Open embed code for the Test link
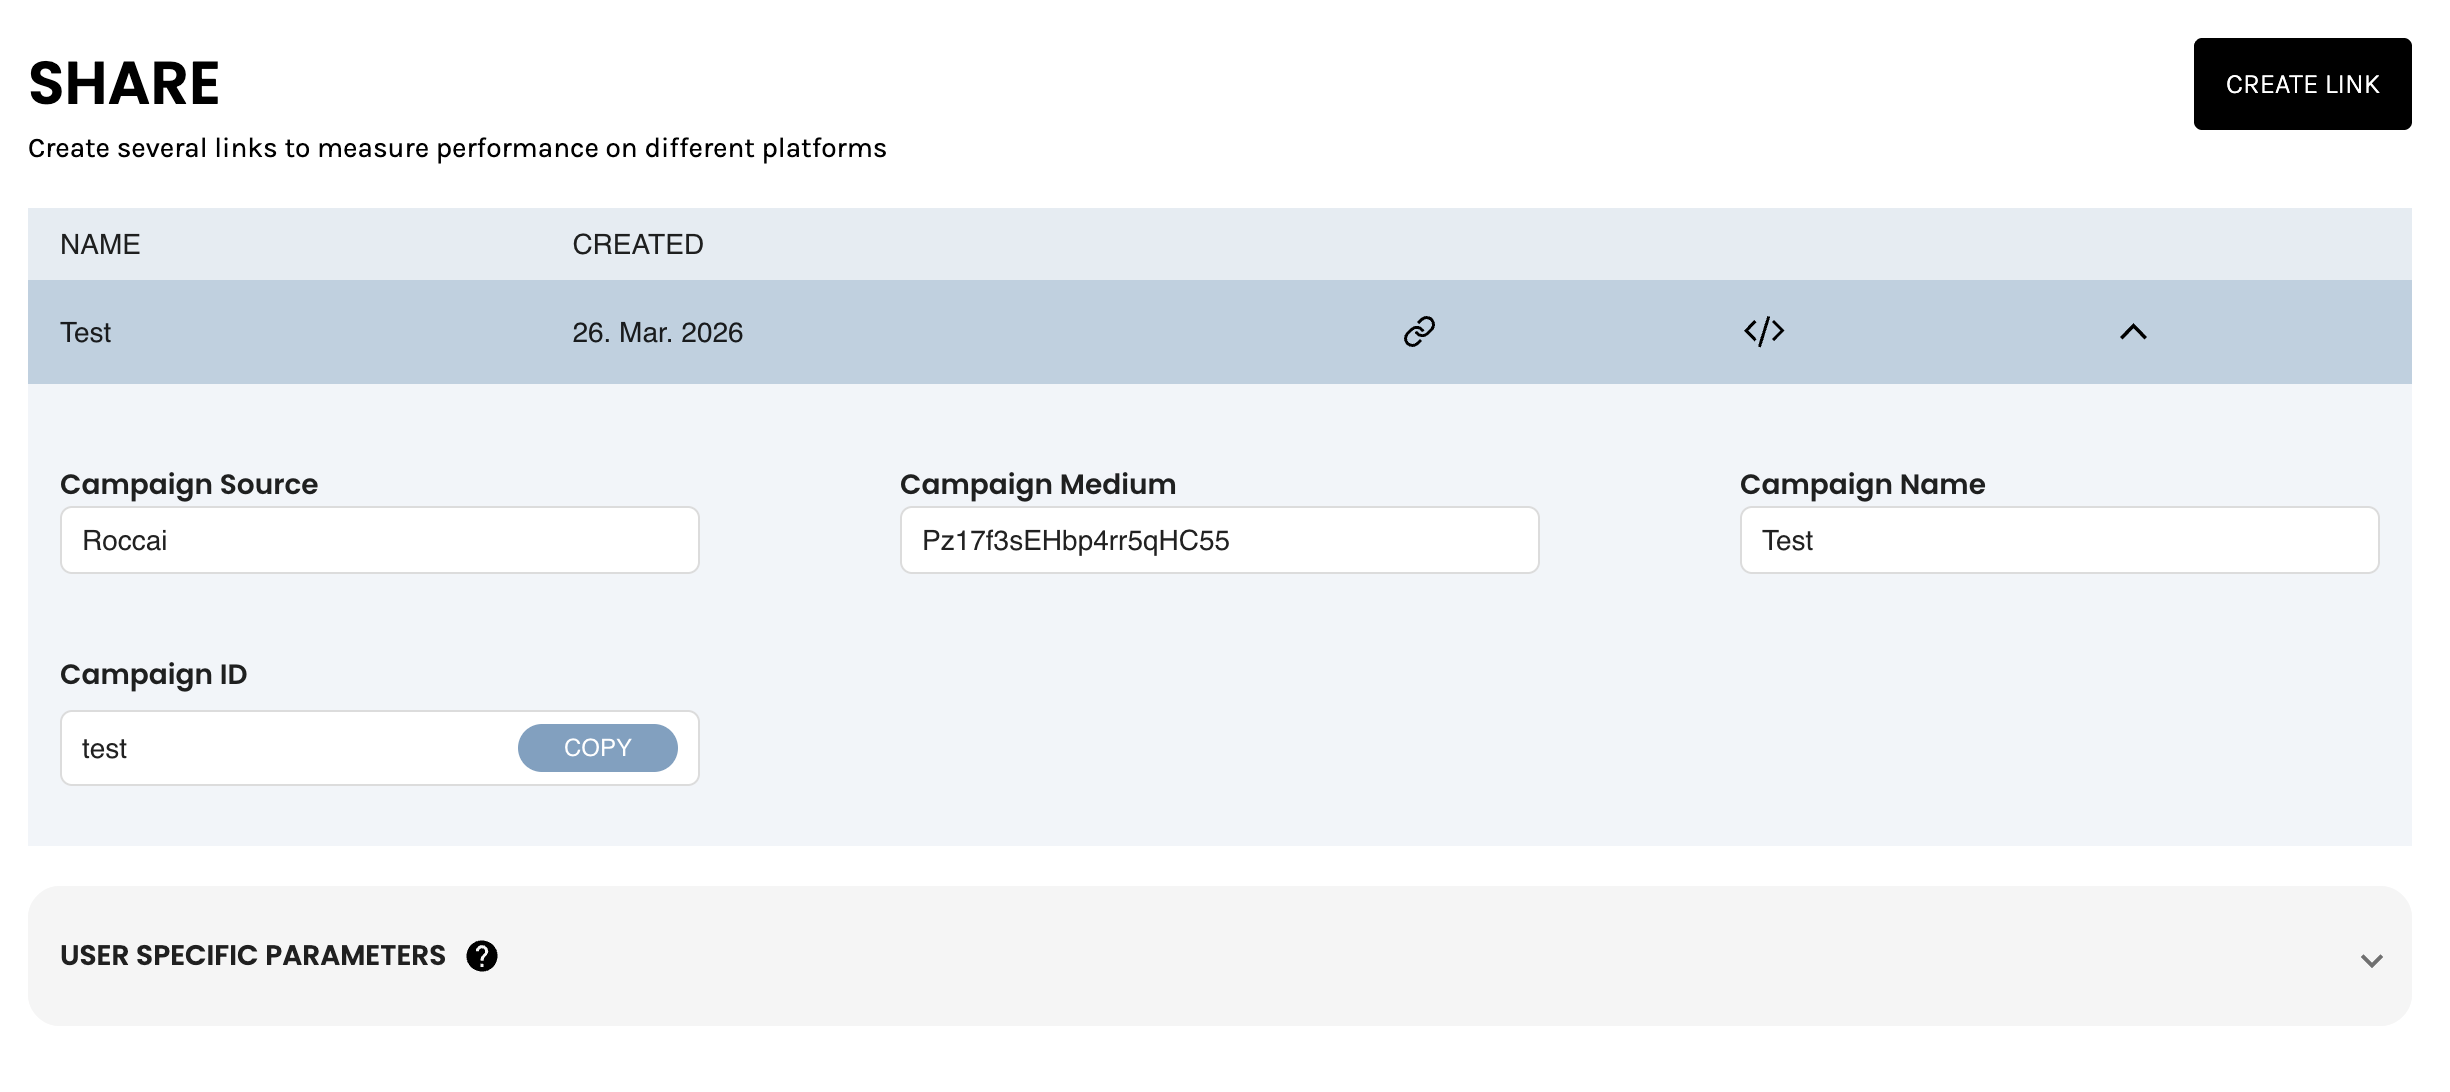 [x=1764, y=332]
